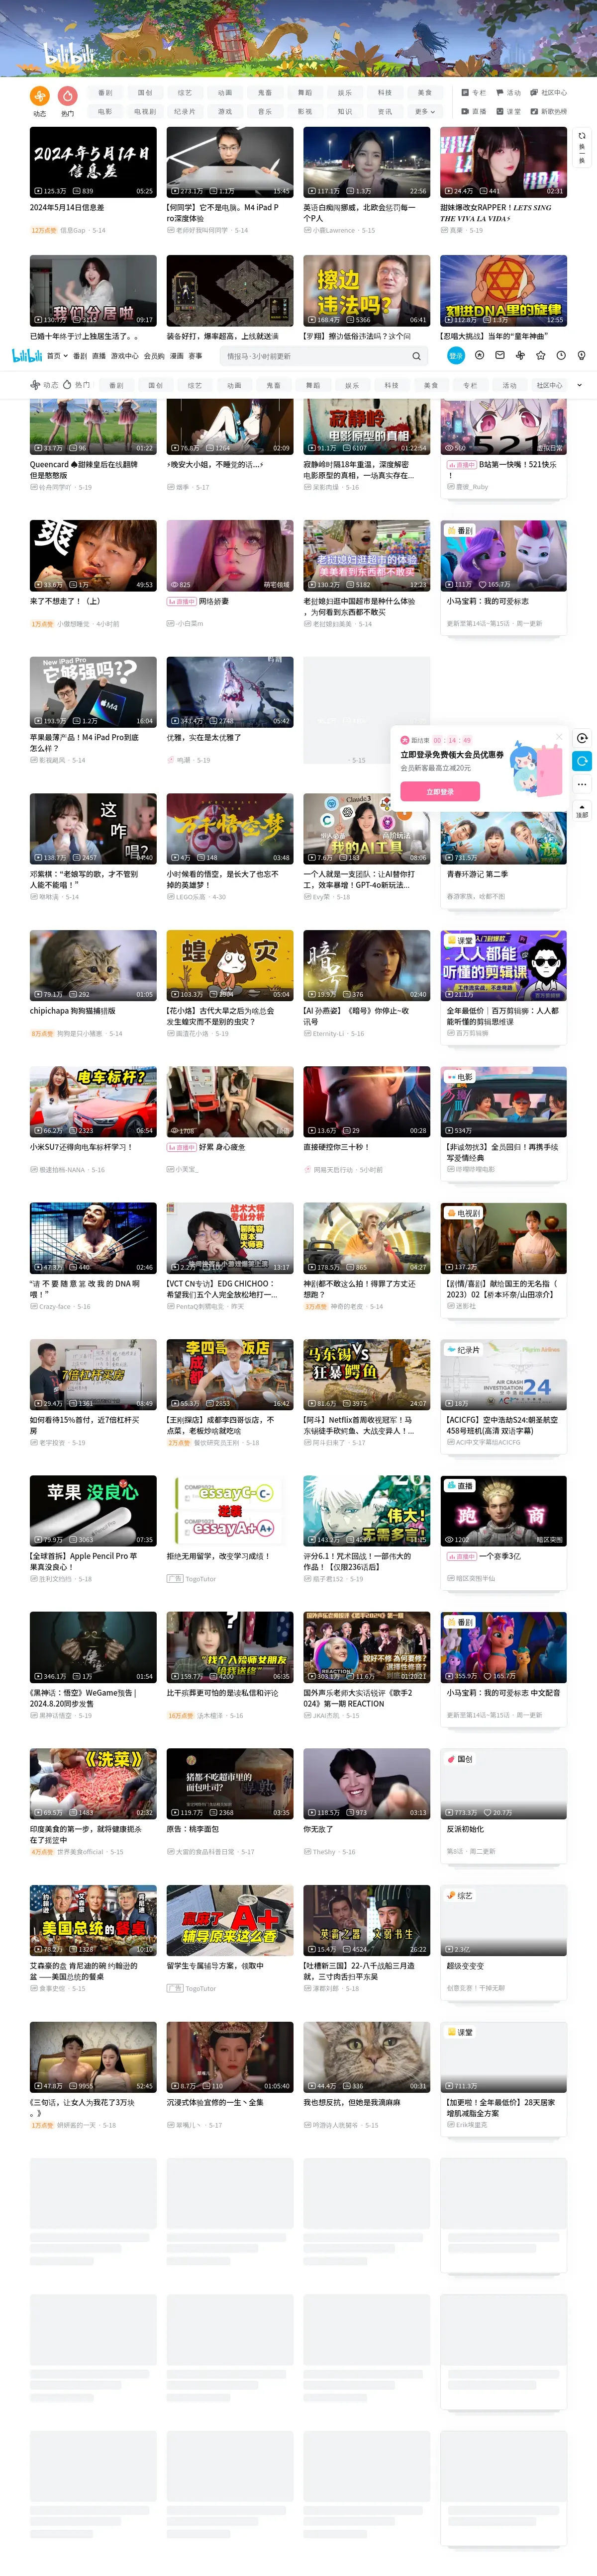Click 新歌热榜 icon link

pyautogui.click(x=548, y=112)
